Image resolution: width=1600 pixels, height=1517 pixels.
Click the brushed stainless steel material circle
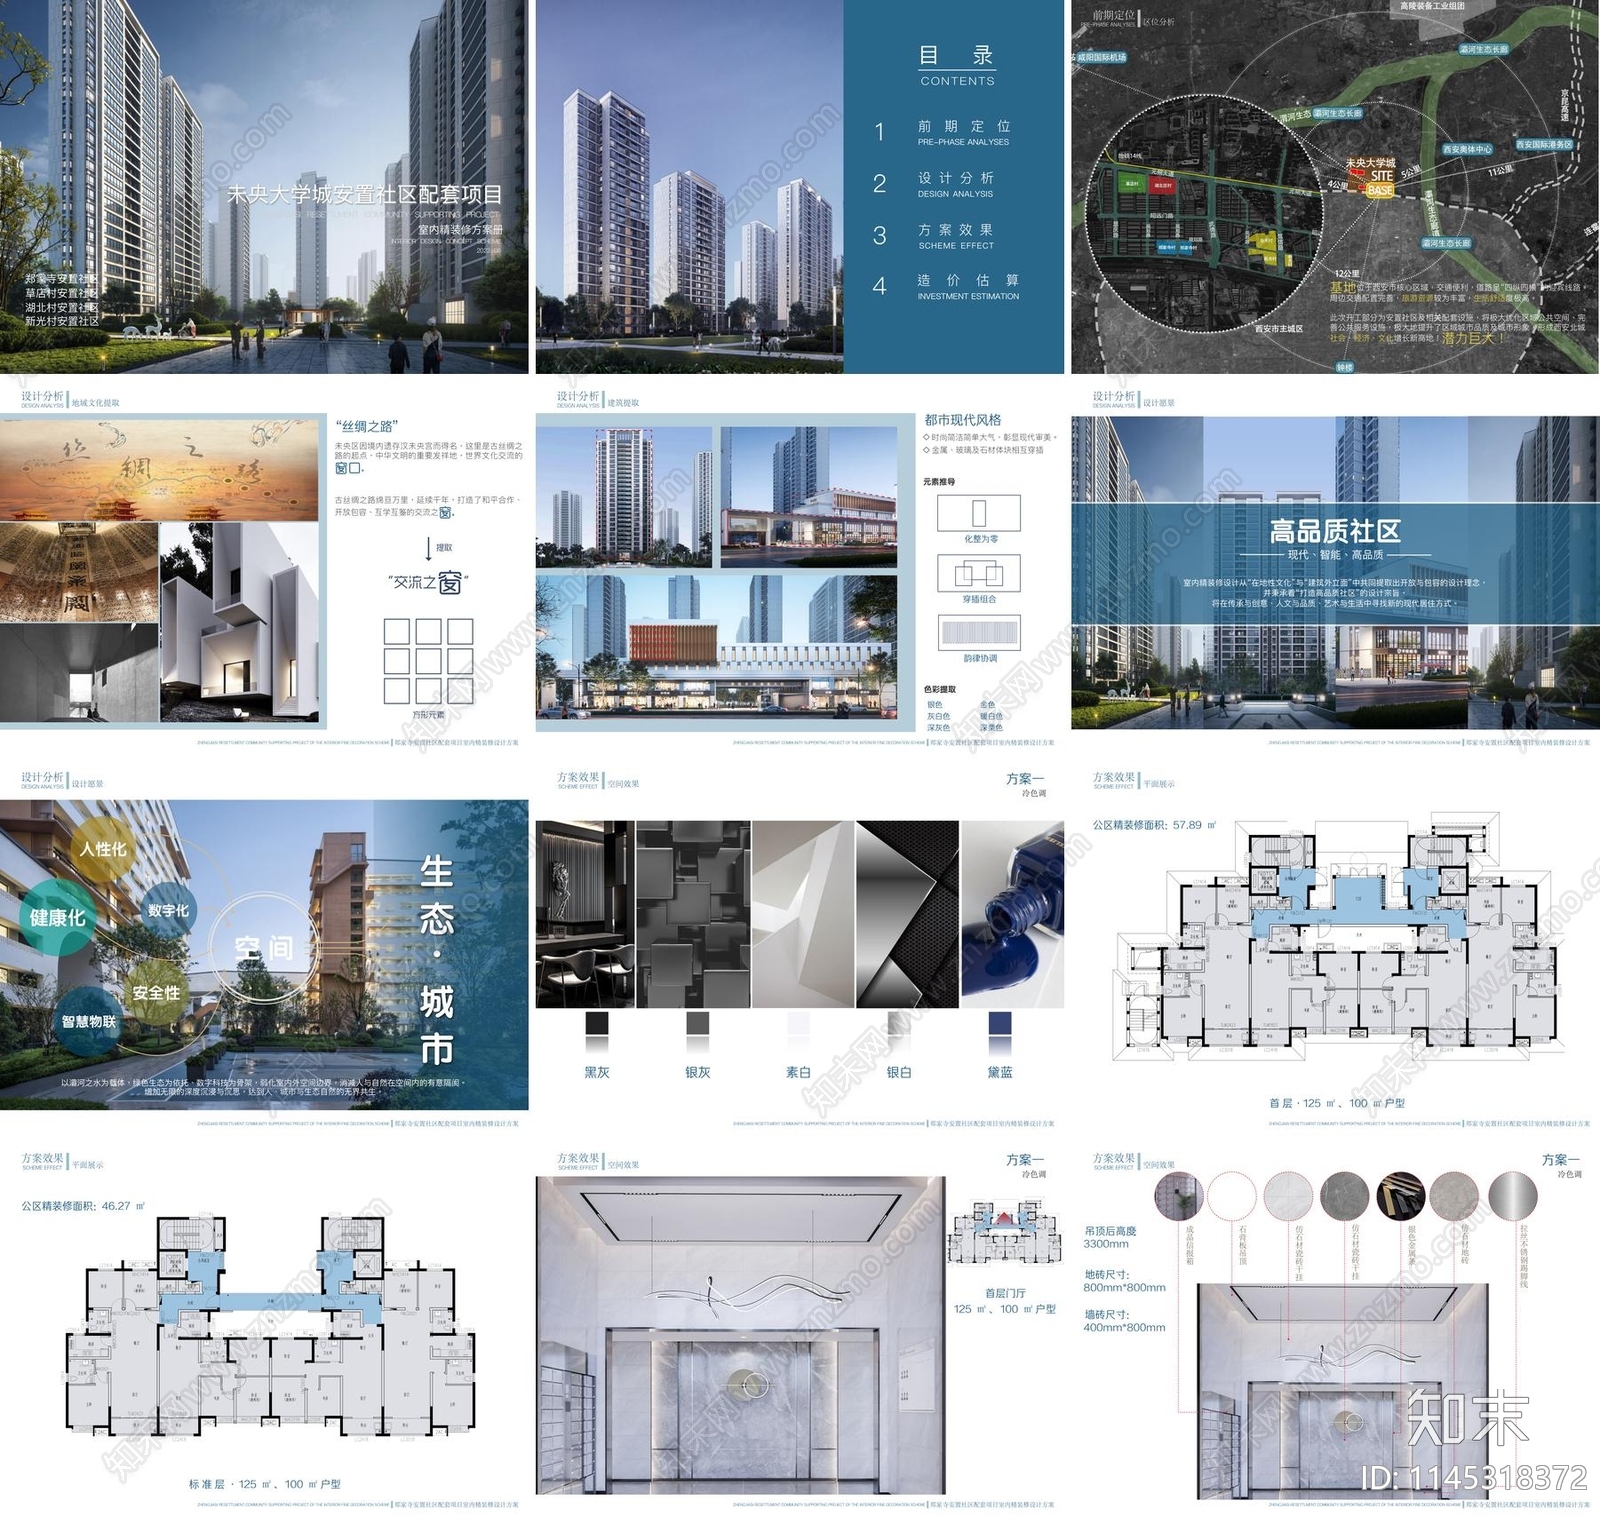[x=1513, y=1196]
